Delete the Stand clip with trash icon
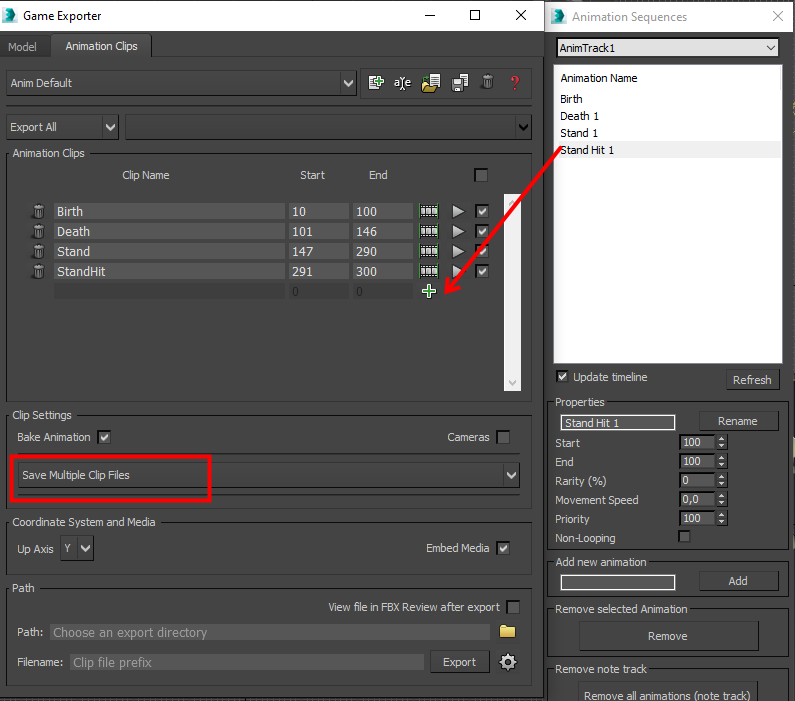The width and height of the screenshot is (795, 701). point(38,251)
